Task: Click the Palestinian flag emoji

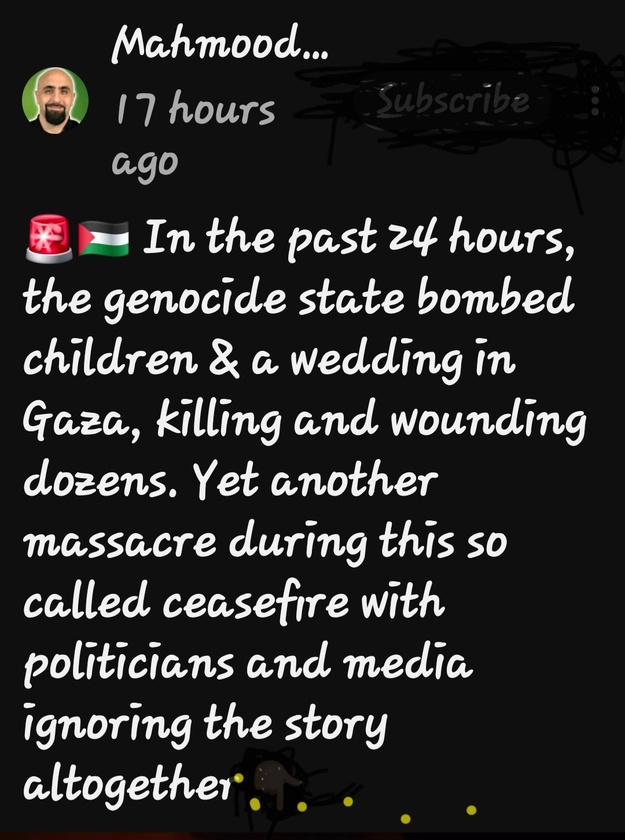Action: (x=103, y=239)
